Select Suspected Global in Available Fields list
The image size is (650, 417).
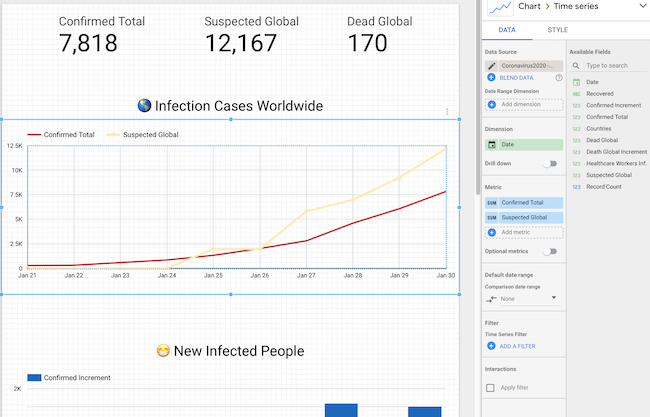tap(609, 175)
